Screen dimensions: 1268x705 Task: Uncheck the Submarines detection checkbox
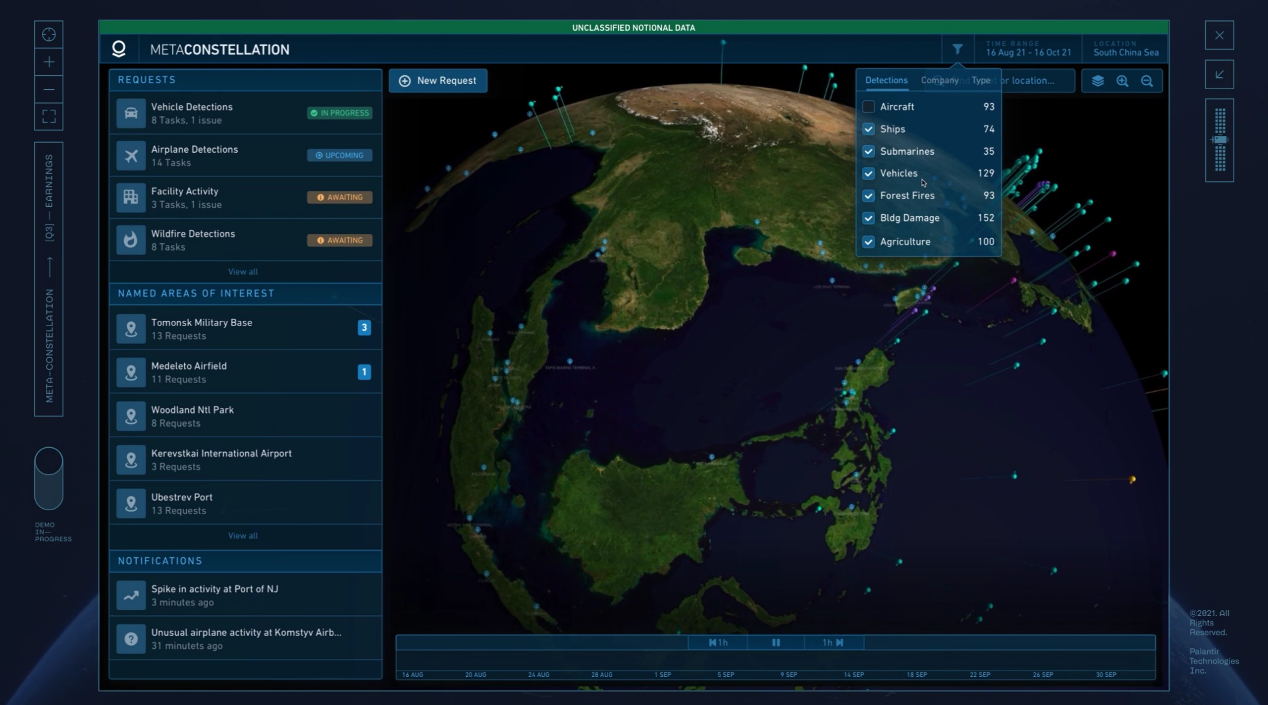pos(868,152)
